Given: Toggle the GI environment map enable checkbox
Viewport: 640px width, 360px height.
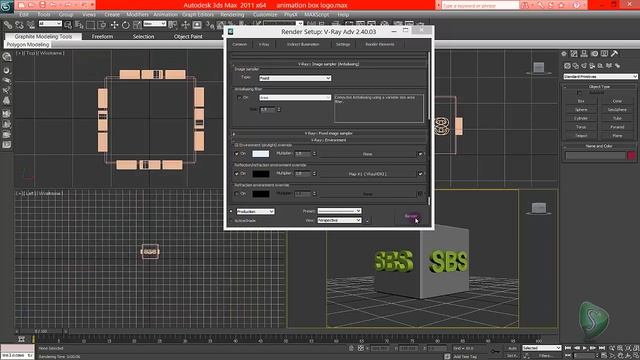Looking at the screenshot, I should coord(420,154).
